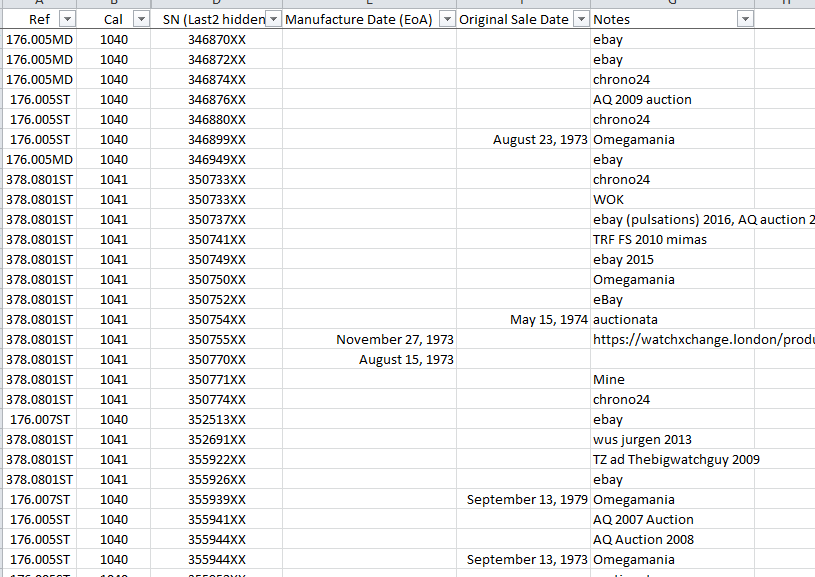
Task: Open the Ref column filter dropdown
Action: coord(67,20)
